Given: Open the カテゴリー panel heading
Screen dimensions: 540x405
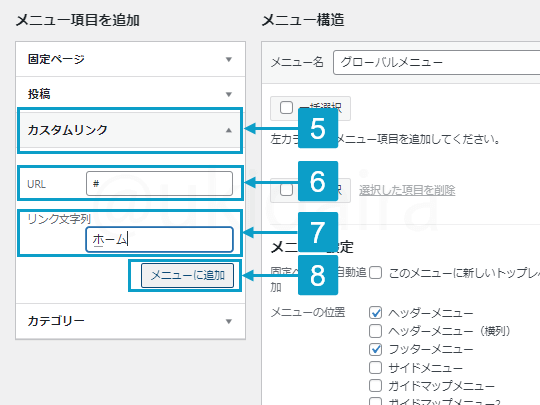Looking at the screenshot, I should coord(130,321).
